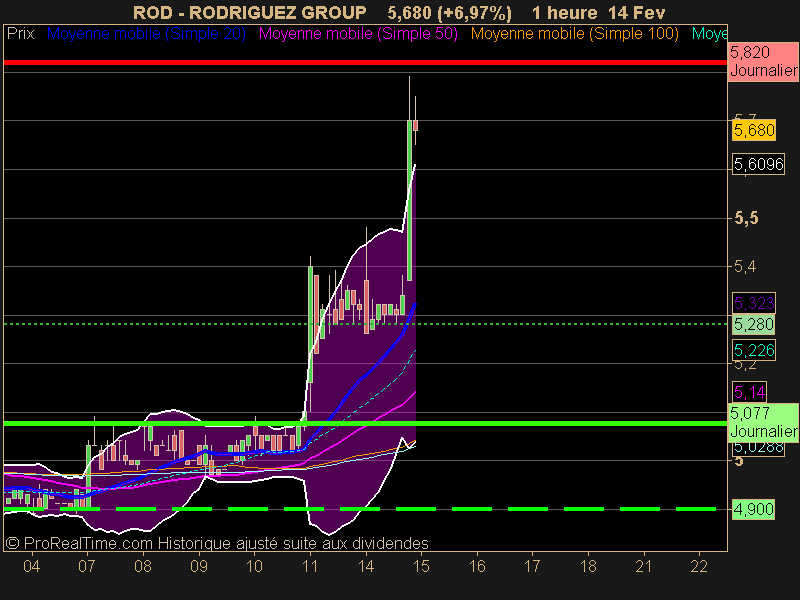This screenshot has width=800, height=600.
Task: Click the '1 heure' timeframe label
Action: tap(564, 12)
